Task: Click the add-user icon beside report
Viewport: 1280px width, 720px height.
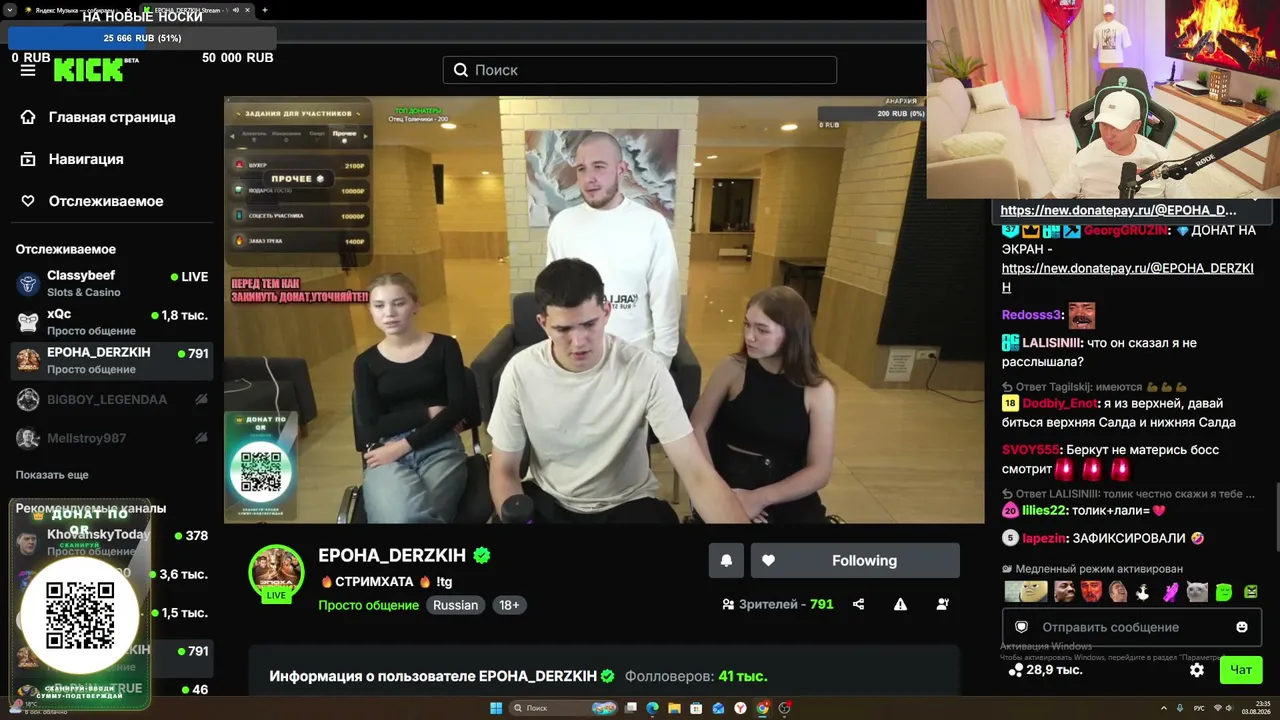Action: (942, 604)
